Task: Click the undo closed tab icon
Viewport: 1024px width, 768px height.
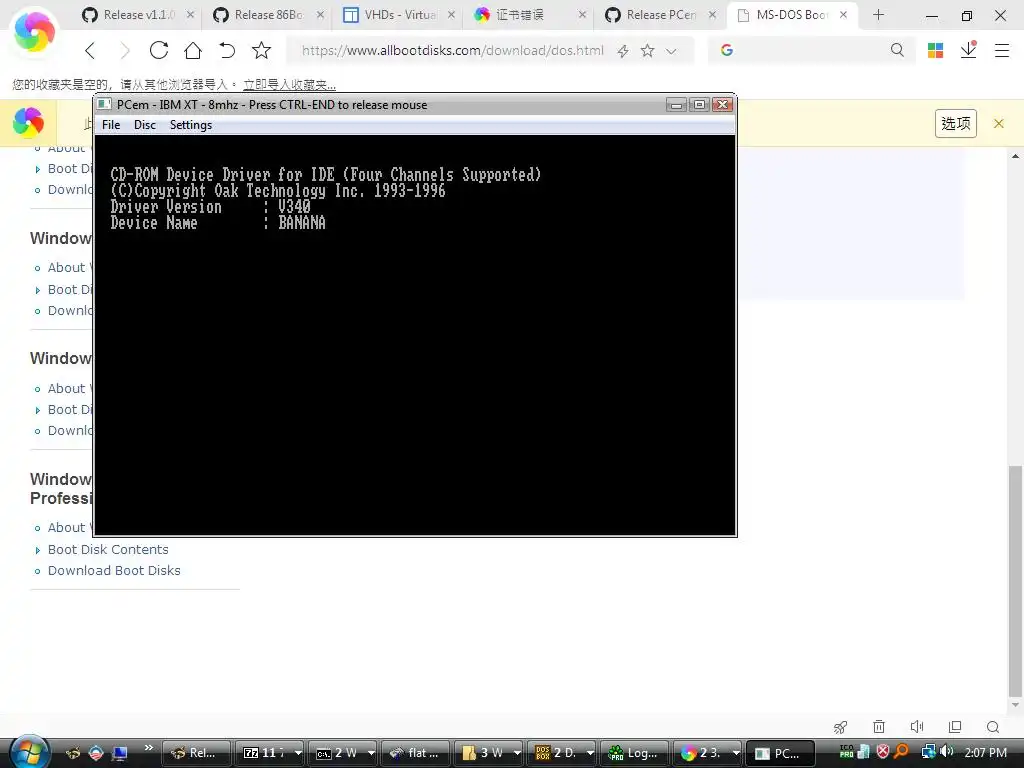Action: tap(227, 50)
